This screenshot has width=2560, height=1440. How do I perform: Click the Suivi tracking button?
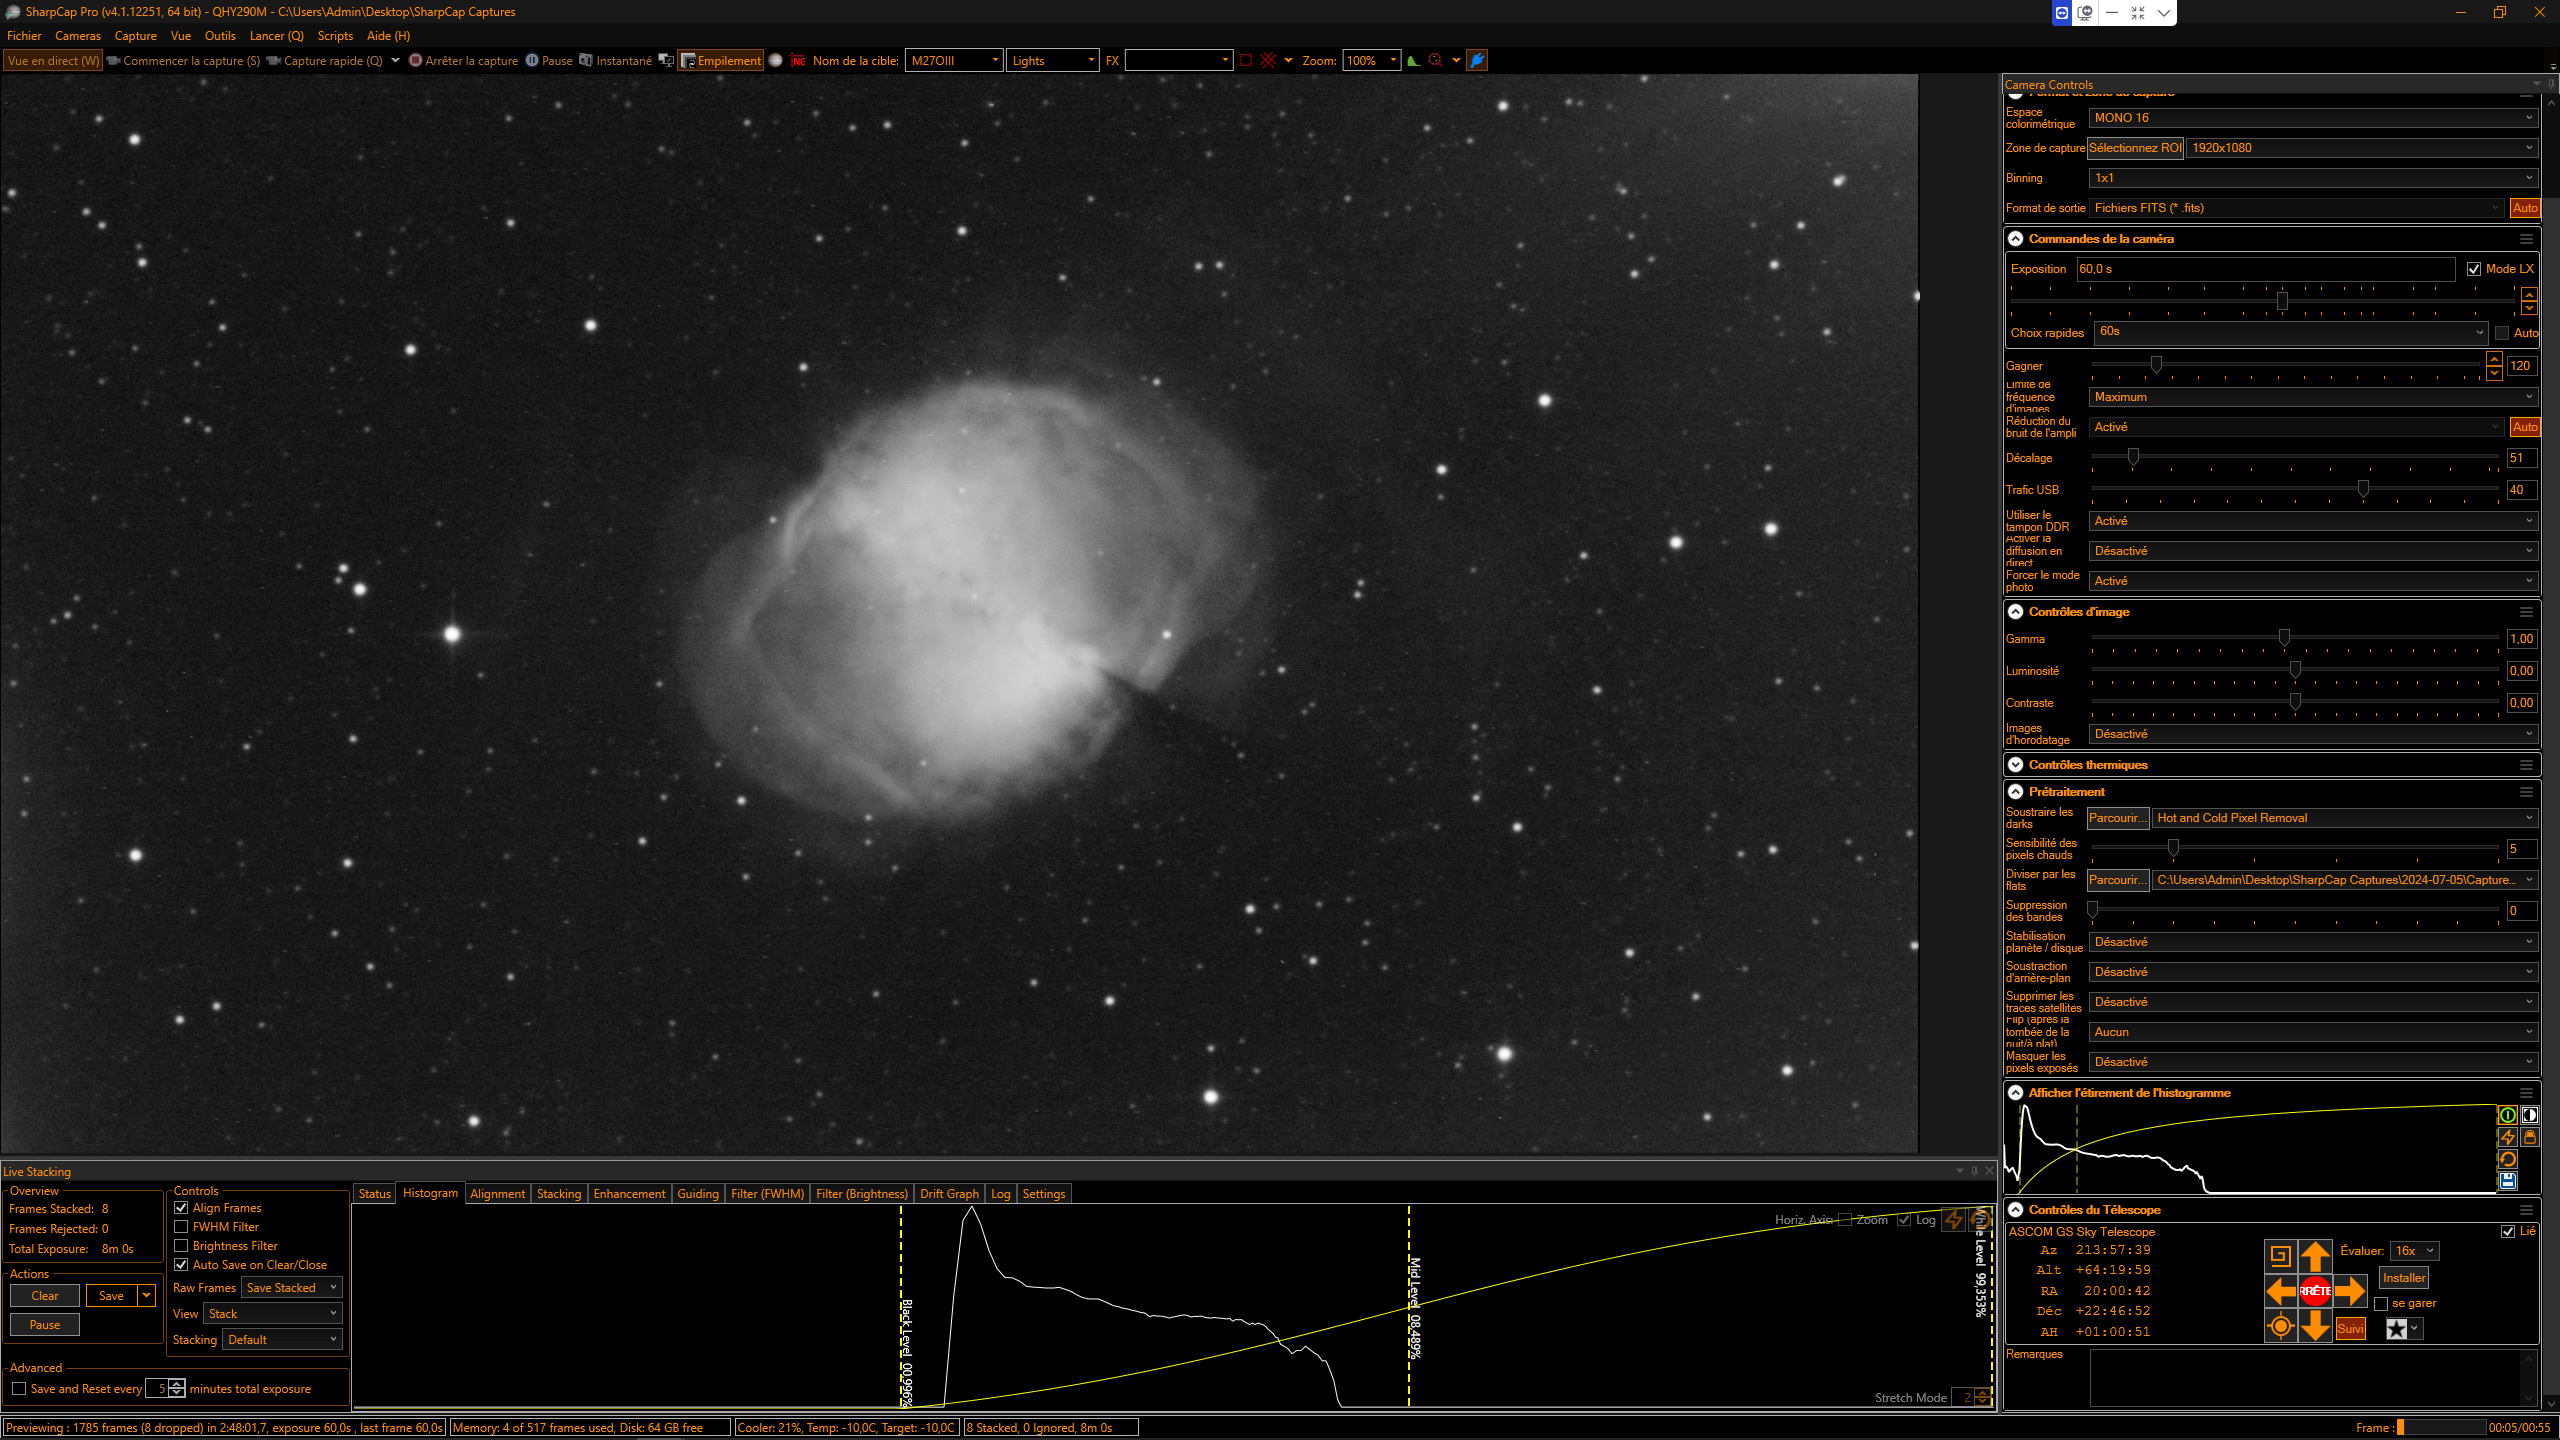[2350, 1329]
